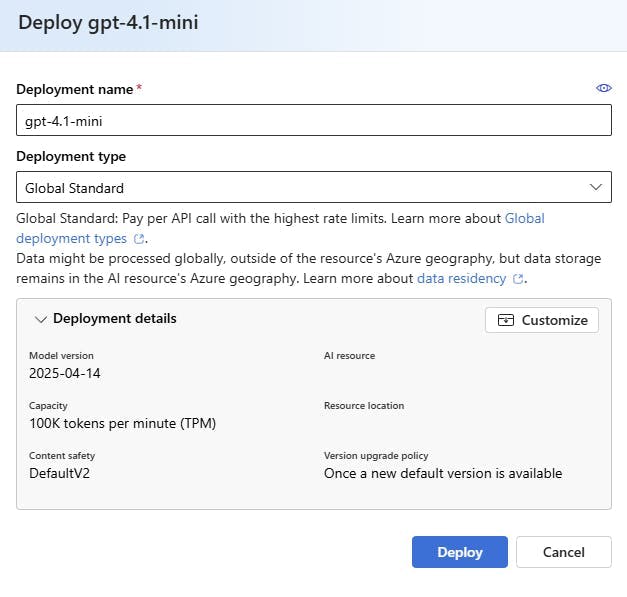627x597 pixels.
Task: Click 'Once a new default version is available'
Action: coord(443,473)
